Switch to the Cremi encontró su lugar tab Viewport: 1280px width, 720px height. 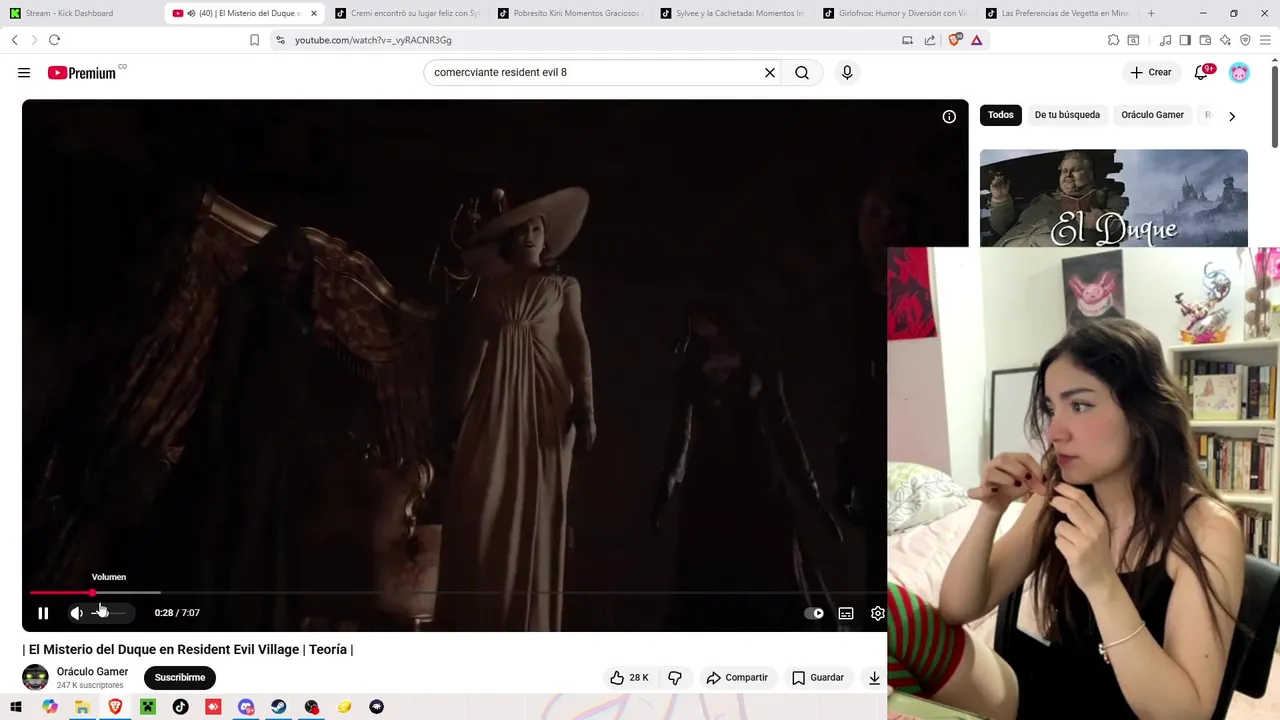[407, 13]
